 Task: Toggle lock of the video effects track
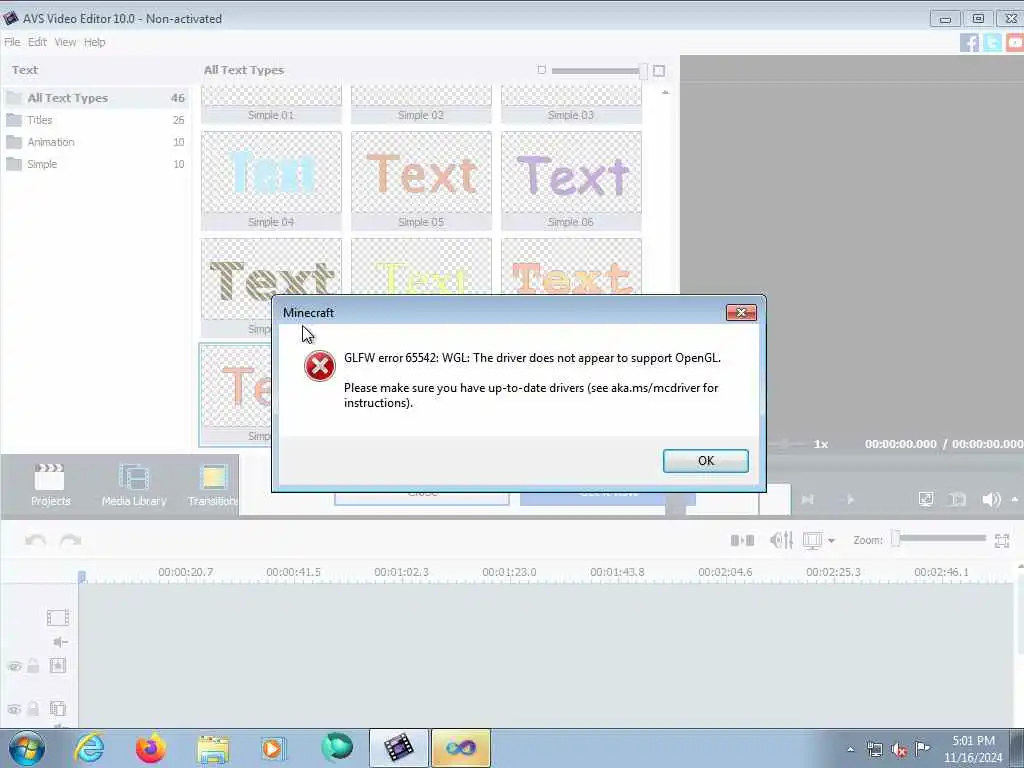point(33,665)
